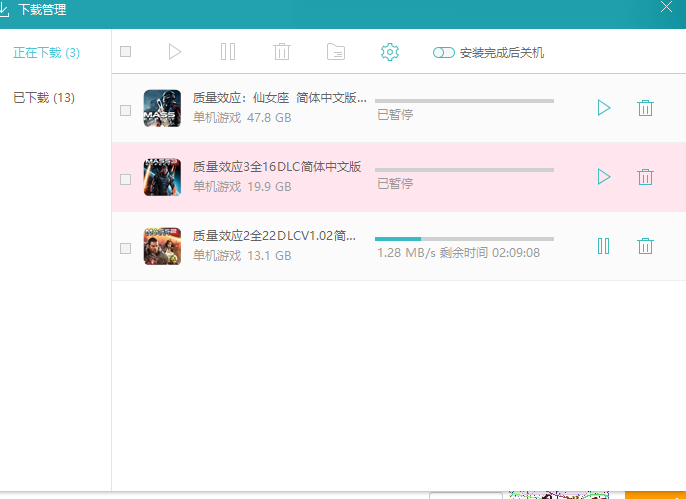686x499 pixels.
Task: Click the 下载管理 window title
Action: pos(42,10)
